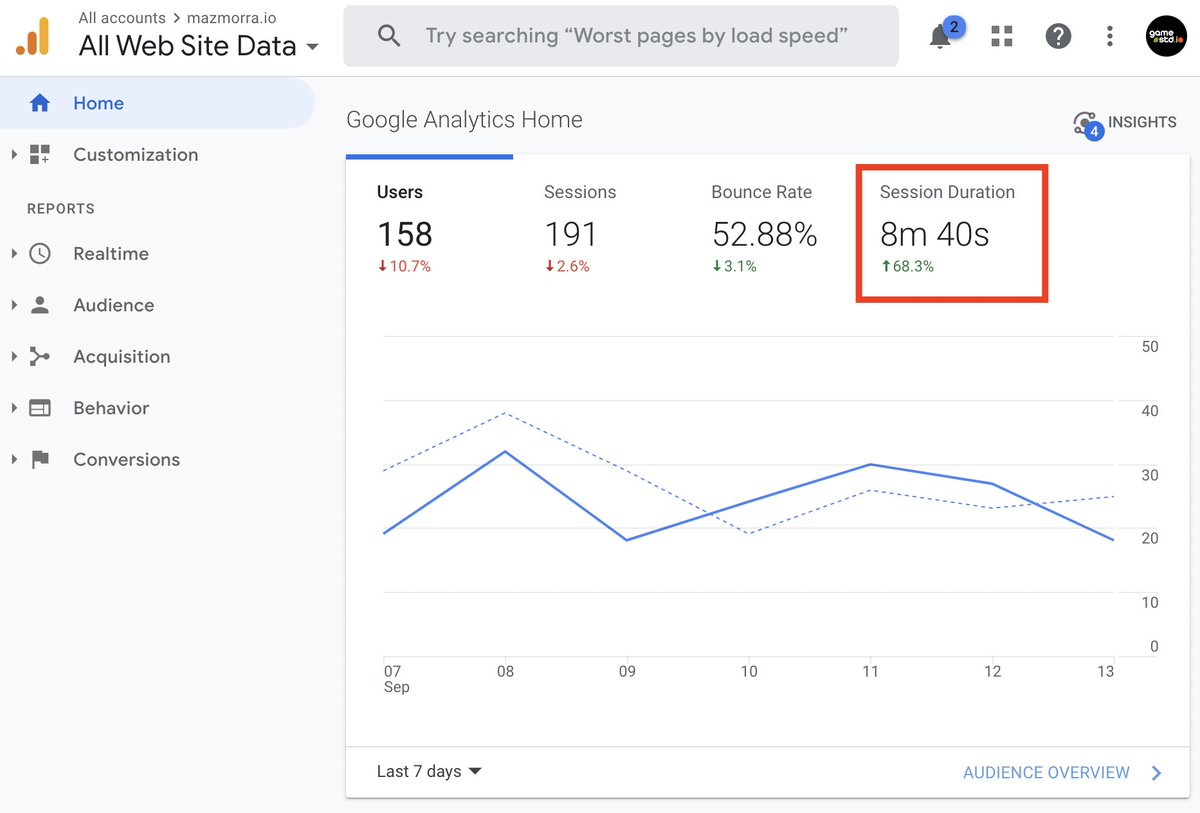Viewport: 1200px width, 813px height.
Task: Click the mazmorra.io breadcrumb text
Action: pyautogui.click(x=232, y=18)
